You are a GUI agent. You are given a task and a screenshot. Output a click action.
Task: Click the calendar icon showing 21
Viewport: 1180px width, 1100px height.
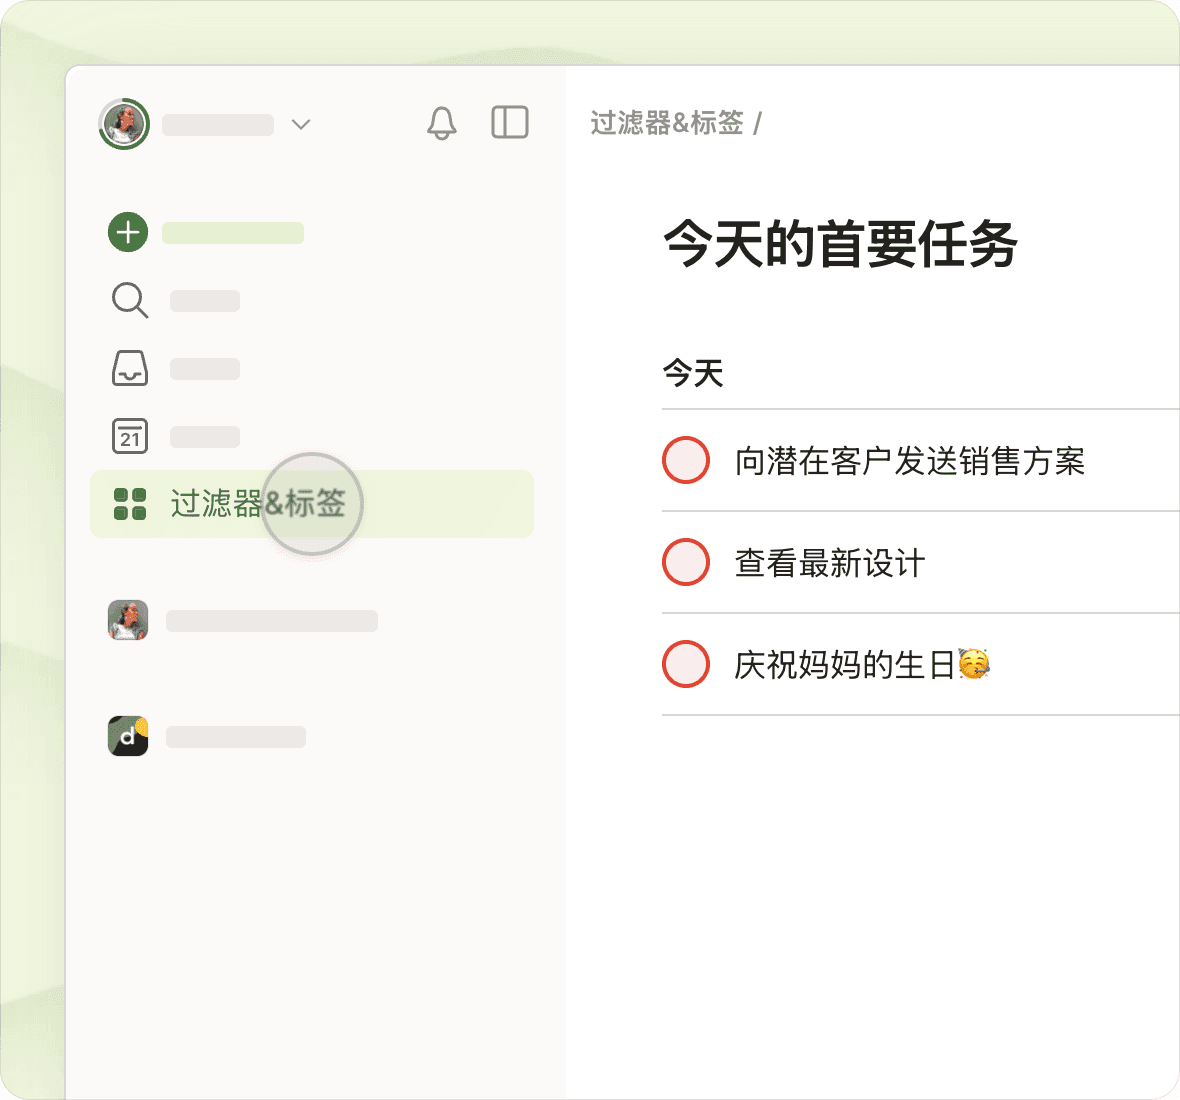point(130,436)
